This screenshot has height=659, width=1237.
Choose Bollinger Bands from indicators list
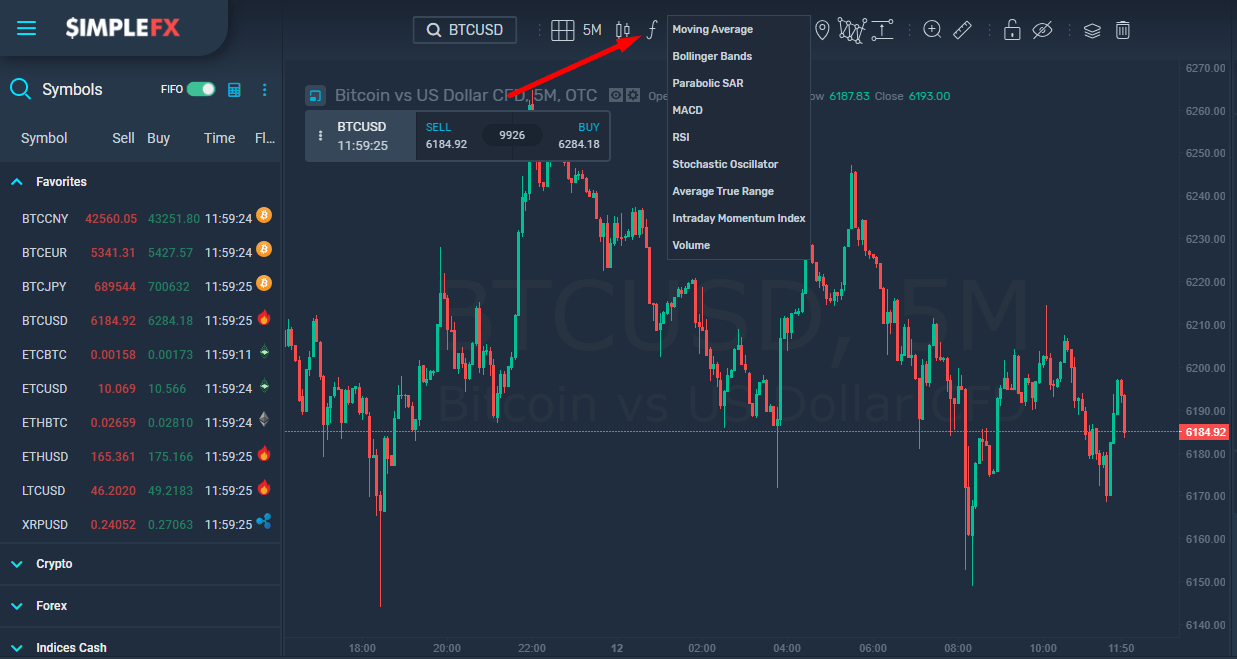(x=712, y=57)
